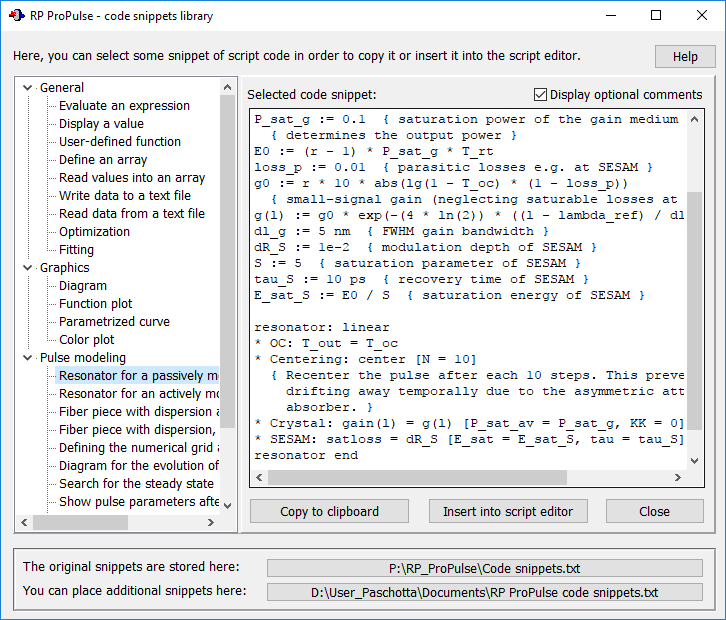
Task: Open the Help button
Action: pyautogui.click(x=685, y=56)
